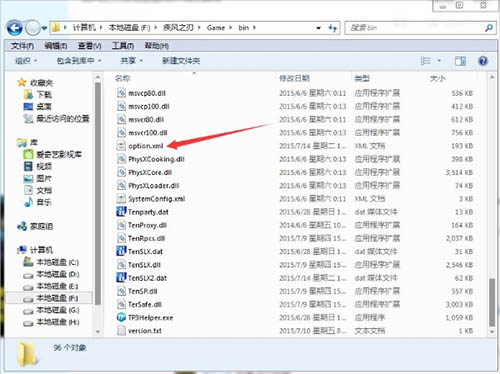Select the option.xml file
Image resolution: width=500 pixels, height=374 pixels.
pyautogui.click(x=146, y=146)
